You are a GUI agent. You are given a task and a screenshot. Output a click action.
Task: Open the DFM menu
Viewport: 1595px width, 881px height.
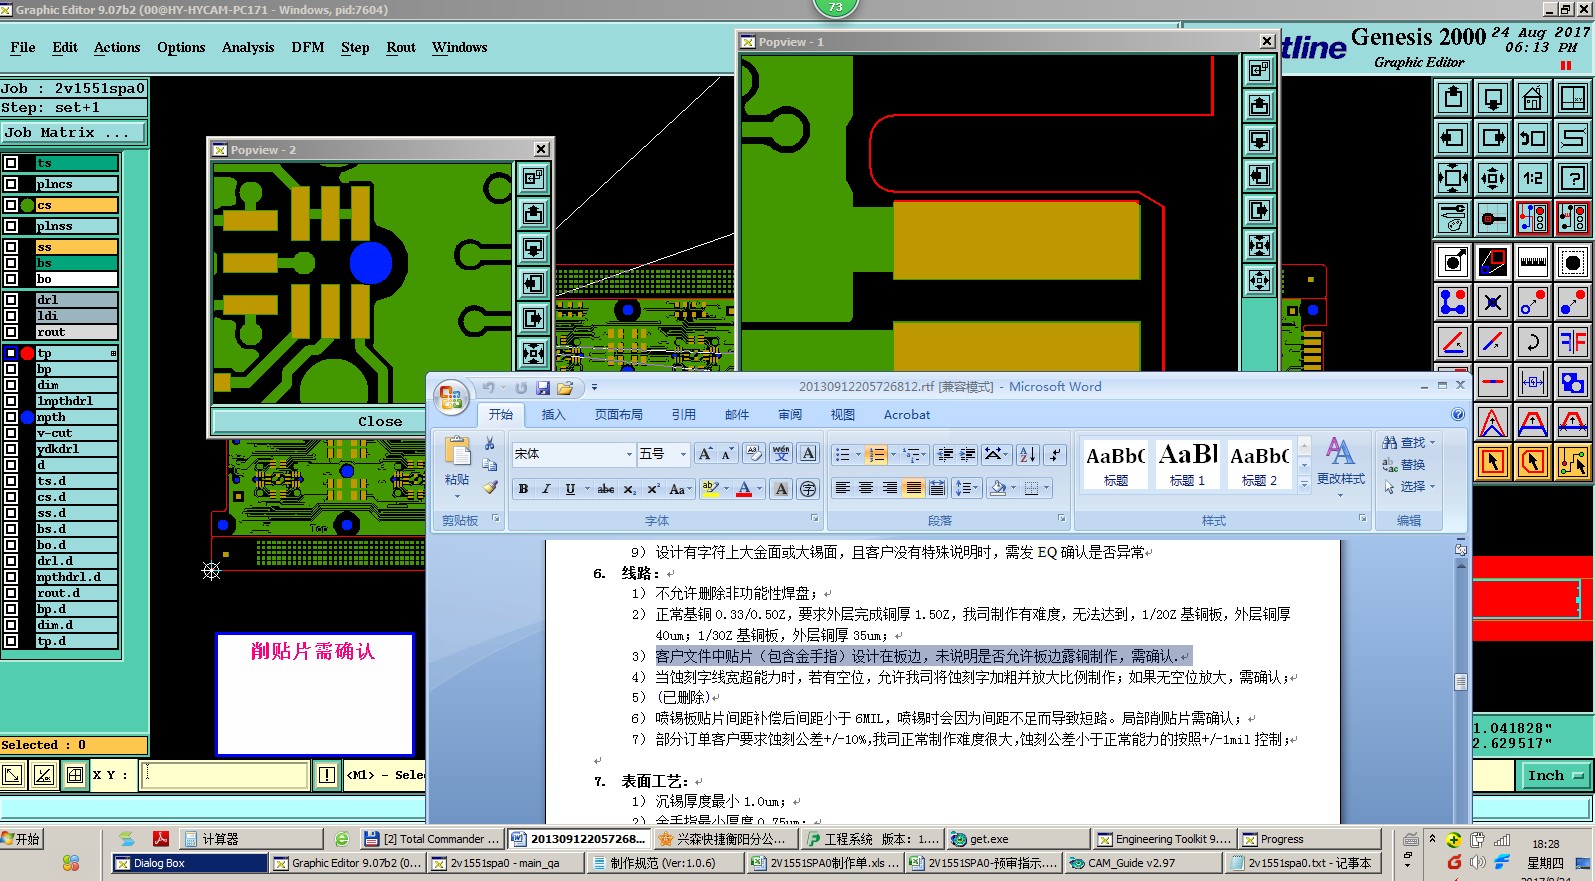click(308, 47)
